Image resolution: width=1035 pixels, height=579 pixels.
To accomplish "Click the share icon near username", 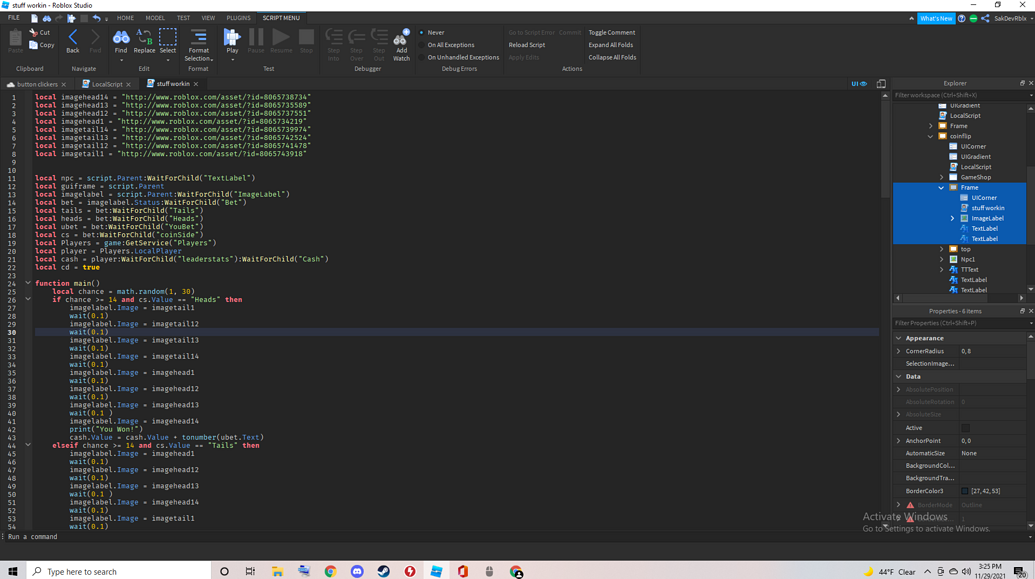I will pyautogui.click(x=985, y=18).
